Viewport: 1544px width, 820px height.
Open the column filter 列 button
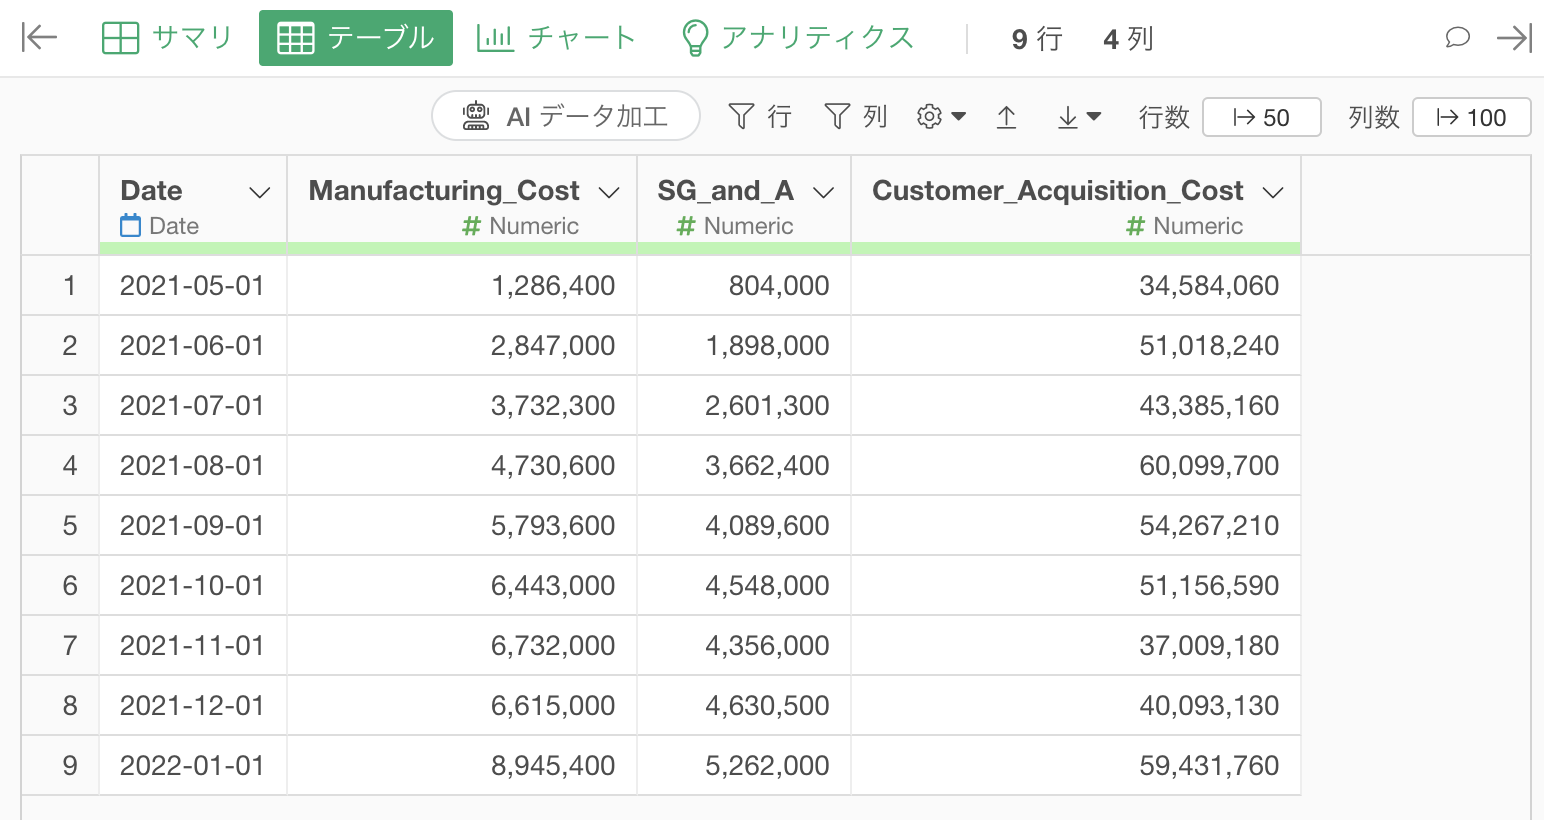[856, 117]
